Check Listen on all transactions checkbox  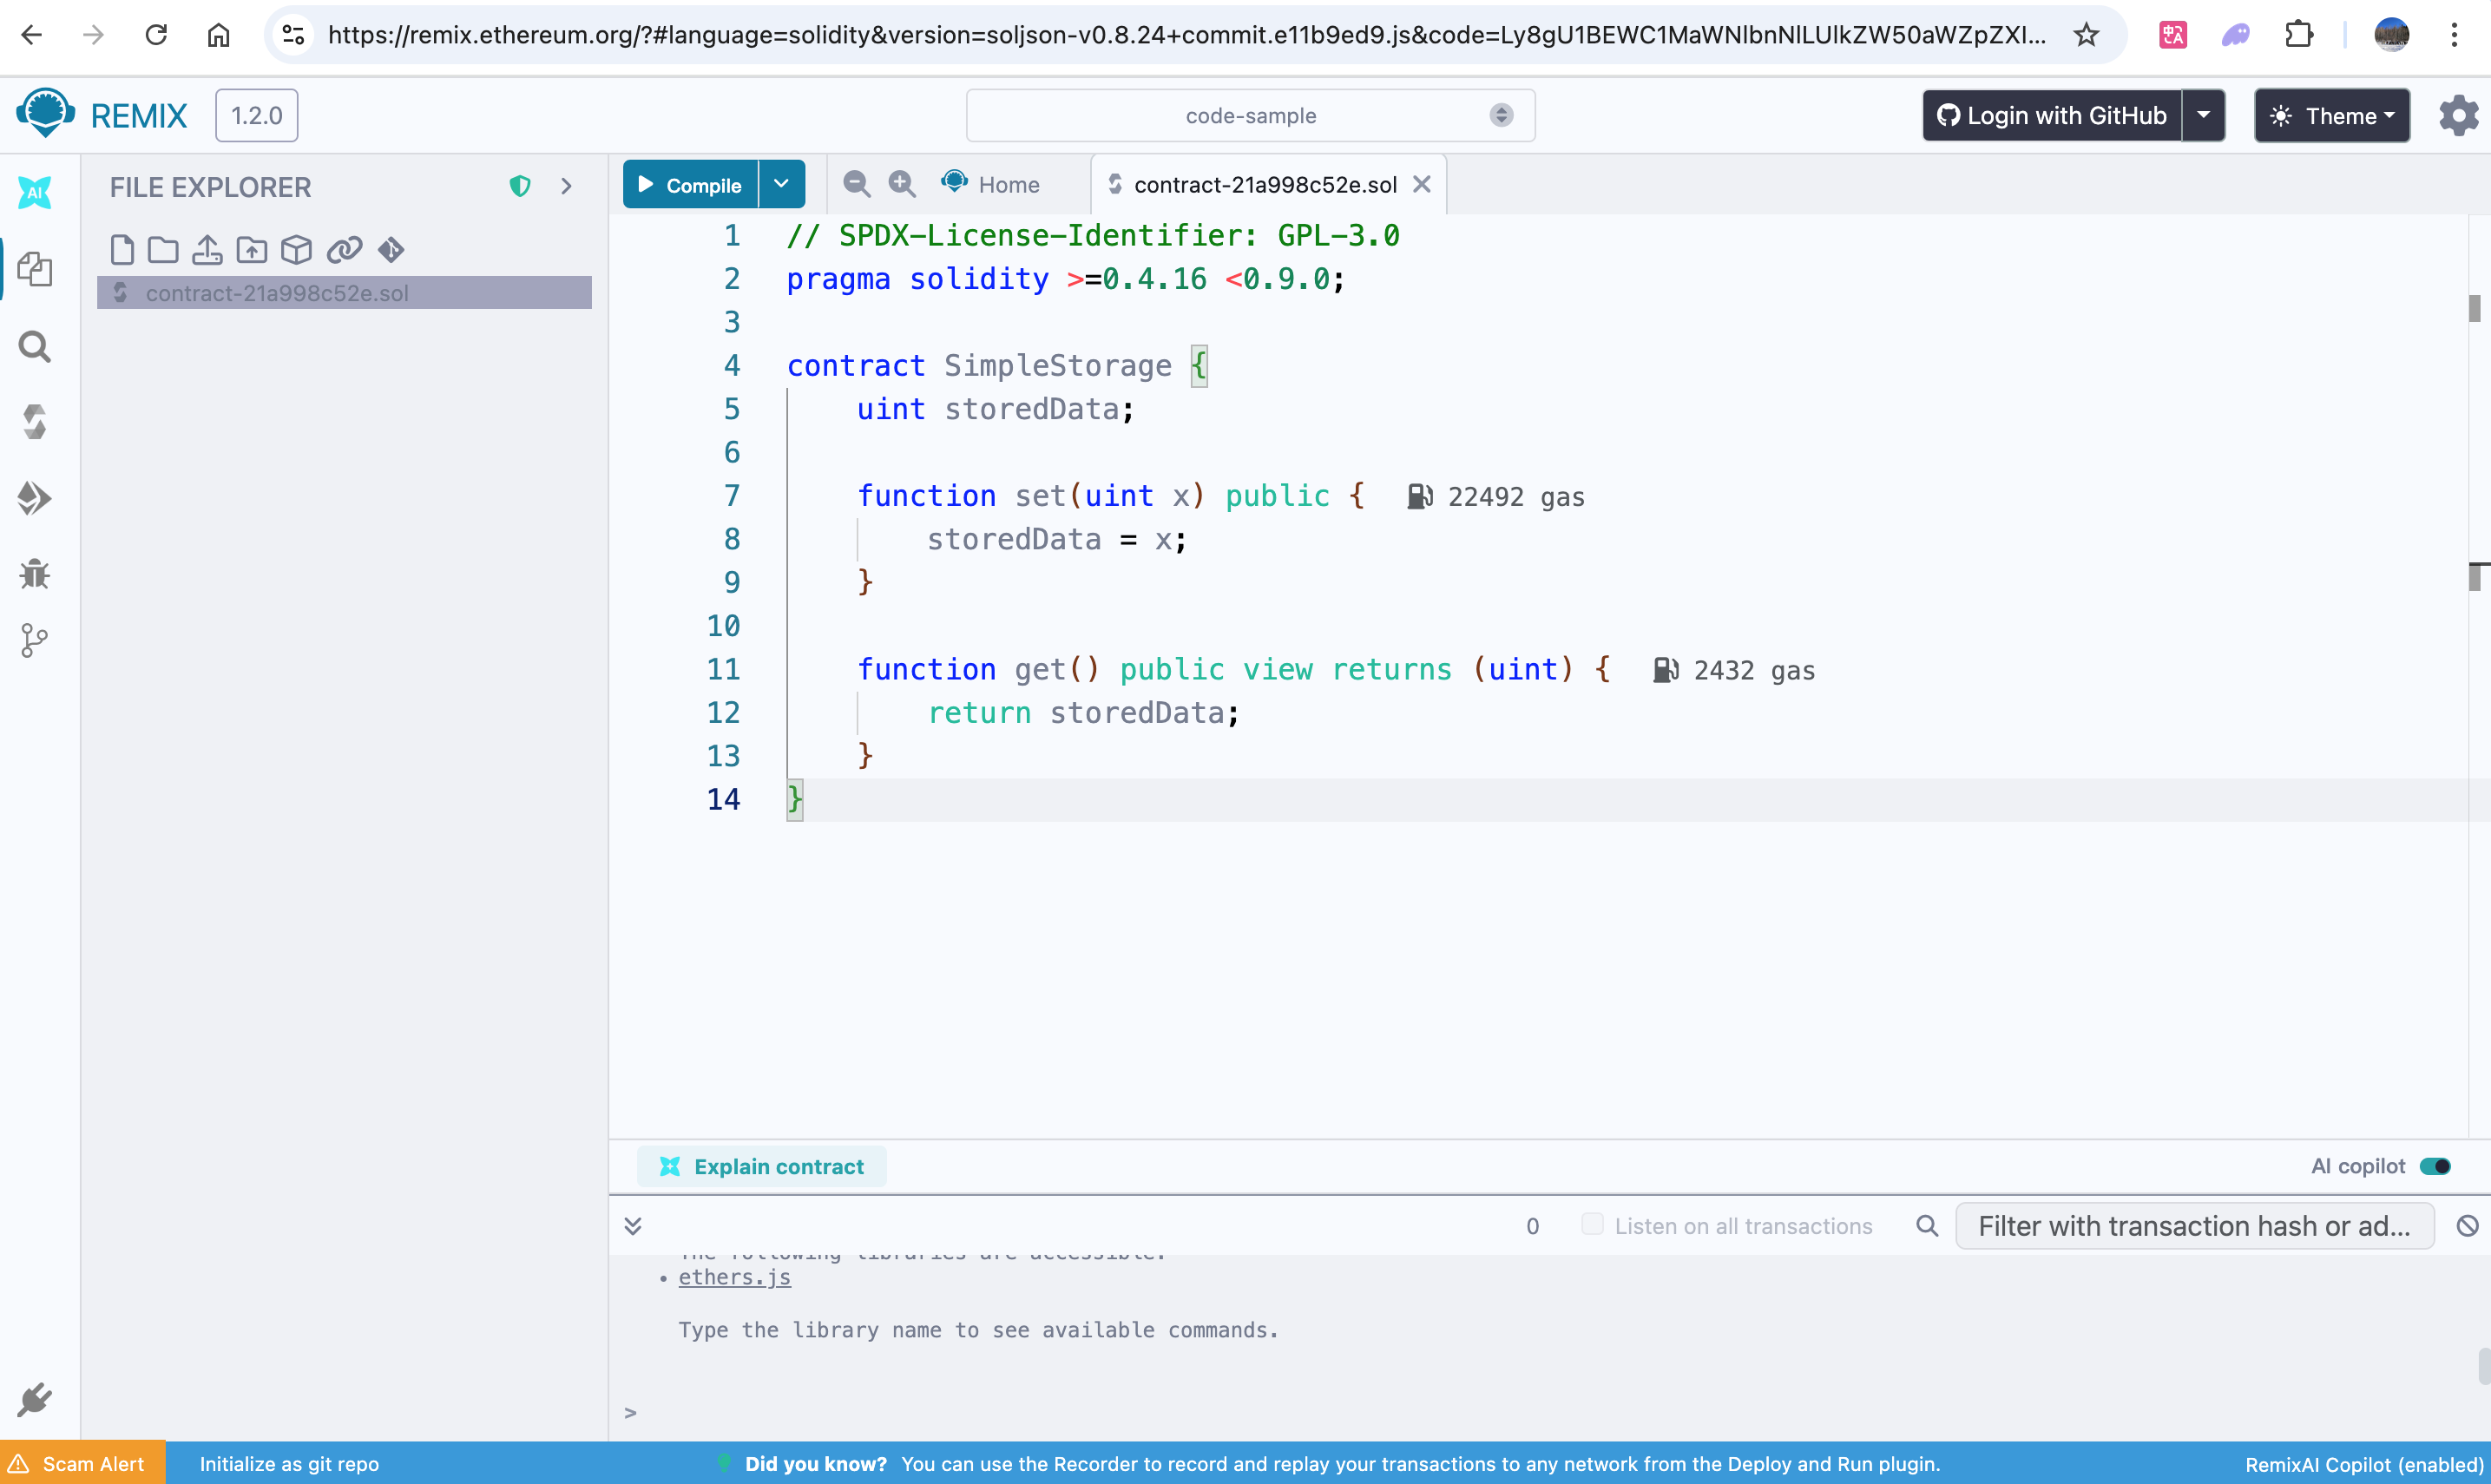(1592, 1225)
